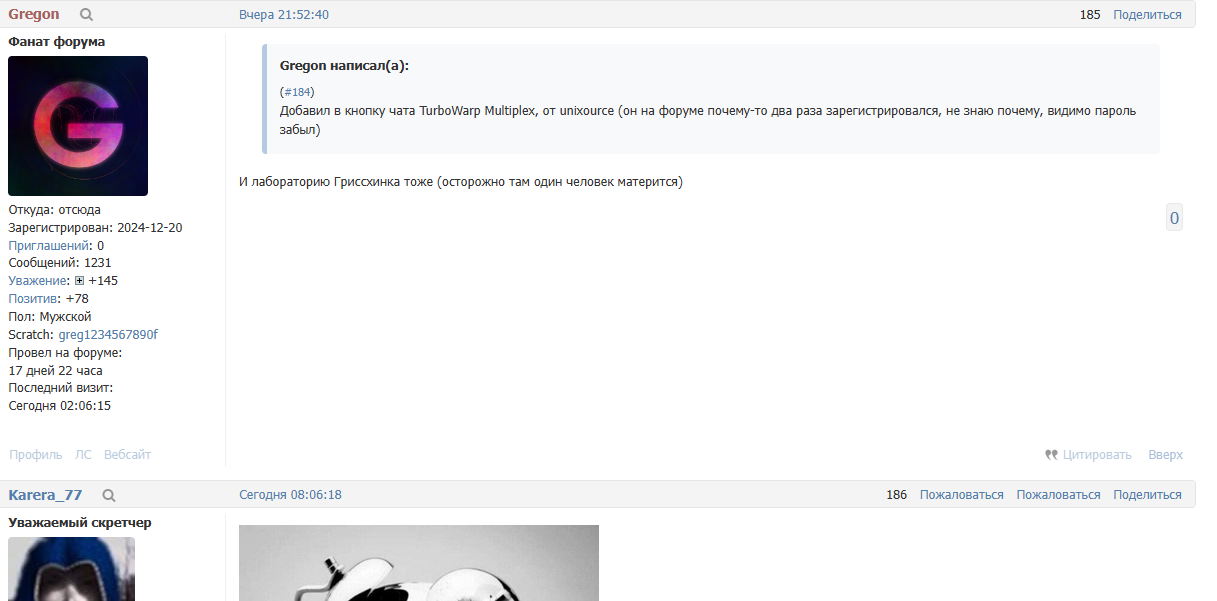Share post 186 via Поделиться
Image resolution: width=1217 pixels, height=601 pixels.
click(1147, 495)
